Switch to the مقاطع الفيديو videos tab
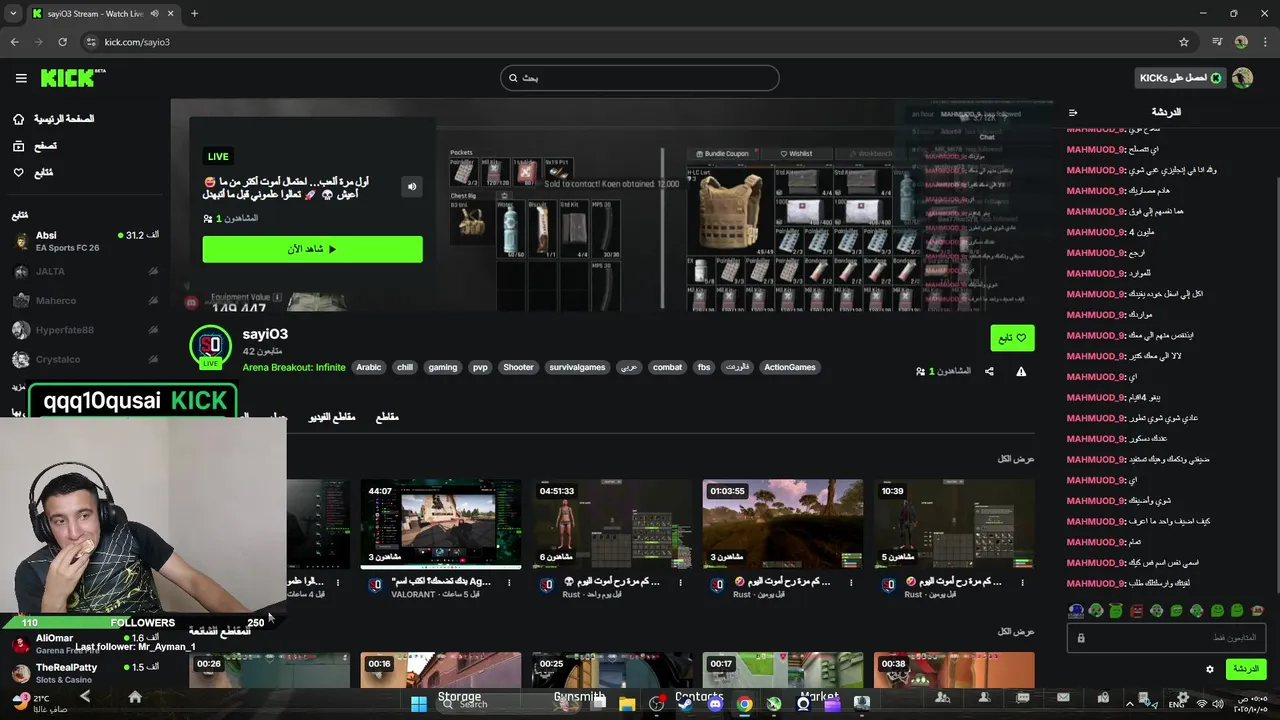 tap(331, 417)
